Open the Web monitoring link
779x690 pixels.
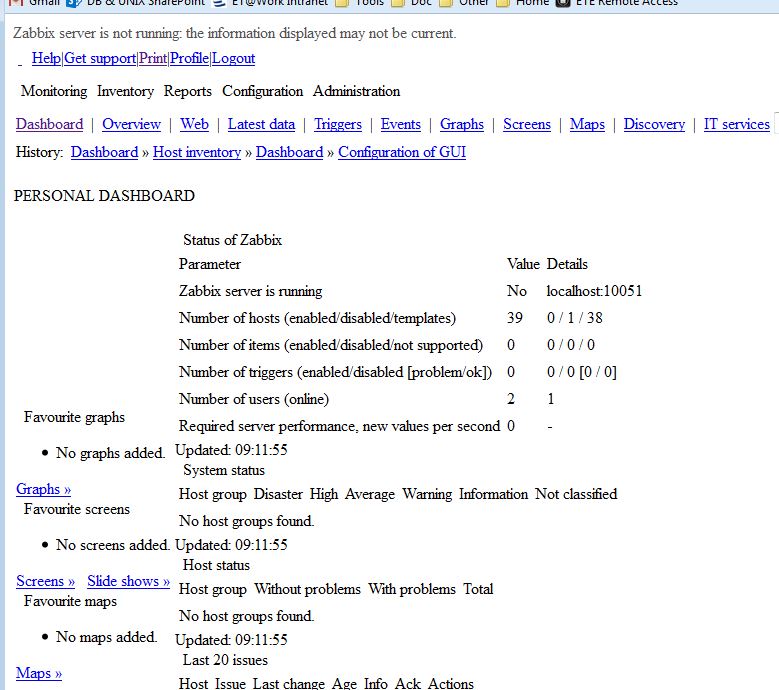[194, 124]
